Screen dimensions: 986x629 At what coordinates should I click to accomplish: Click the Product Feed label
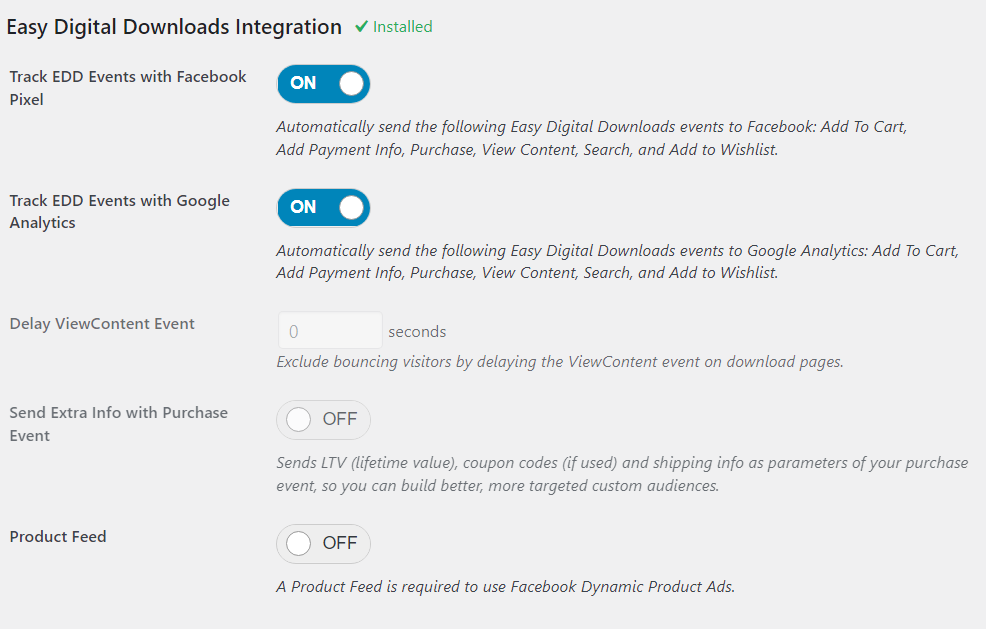coord(58,537)
